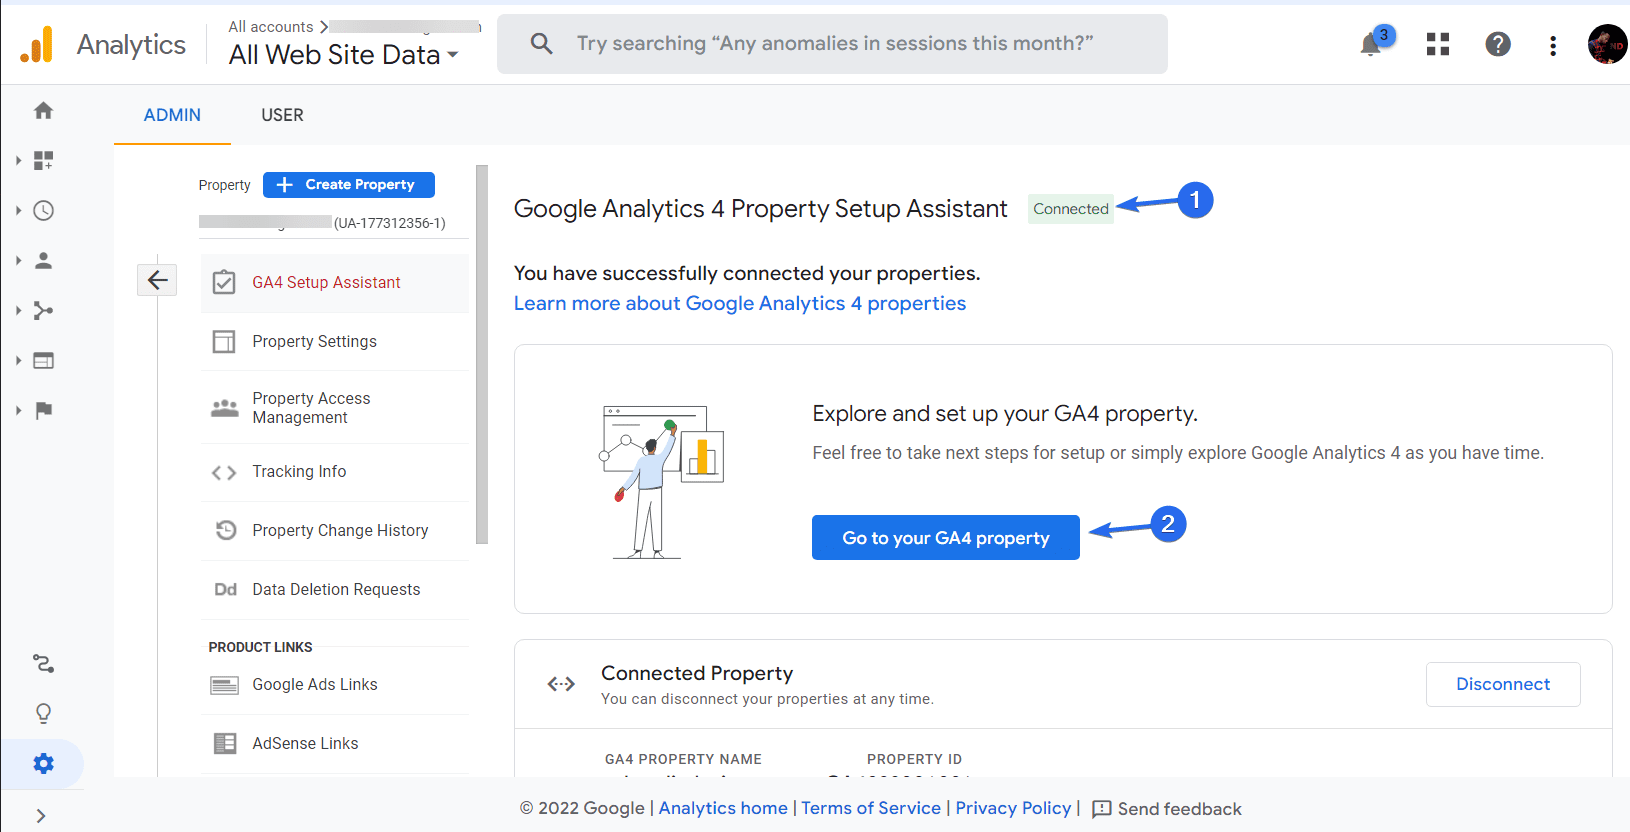This screenshot has width=1630, height=832.
Task: Open Acquisition icon in sidebar
Action: point(43,310)
